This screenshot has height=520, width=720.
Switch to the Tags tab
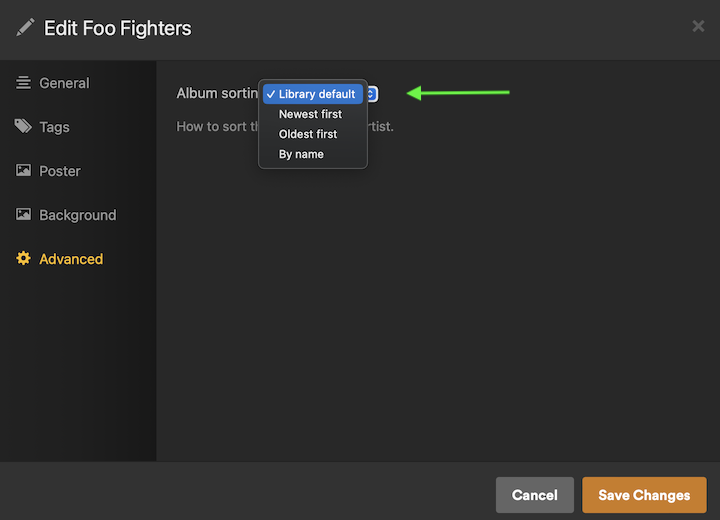[x=54, y=127]
